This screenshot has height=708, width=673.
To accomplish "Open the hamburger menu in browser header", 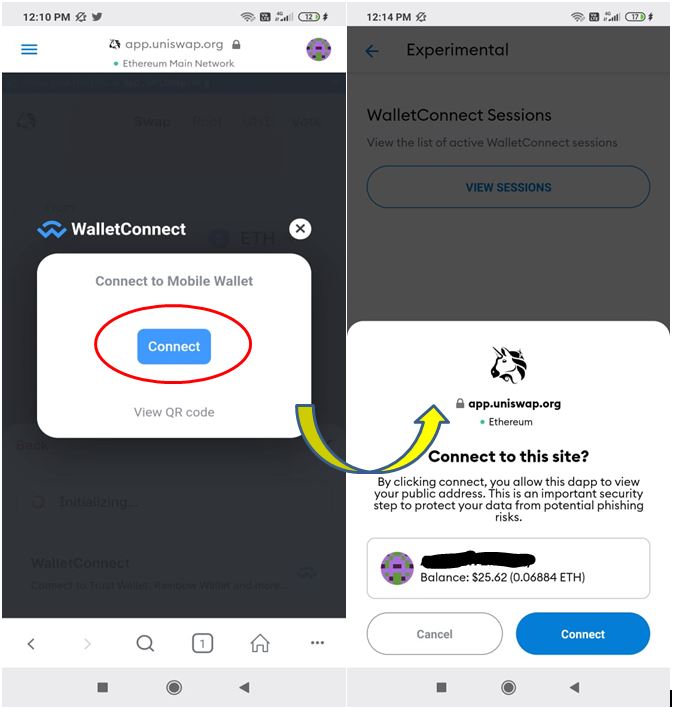I will coord(29,49).
